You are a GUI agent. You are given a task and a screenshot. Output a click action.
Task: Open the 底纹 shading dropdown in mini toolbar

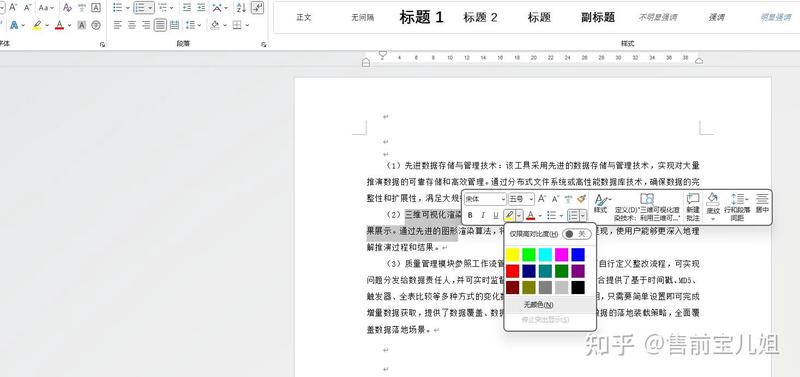(713, 219)
